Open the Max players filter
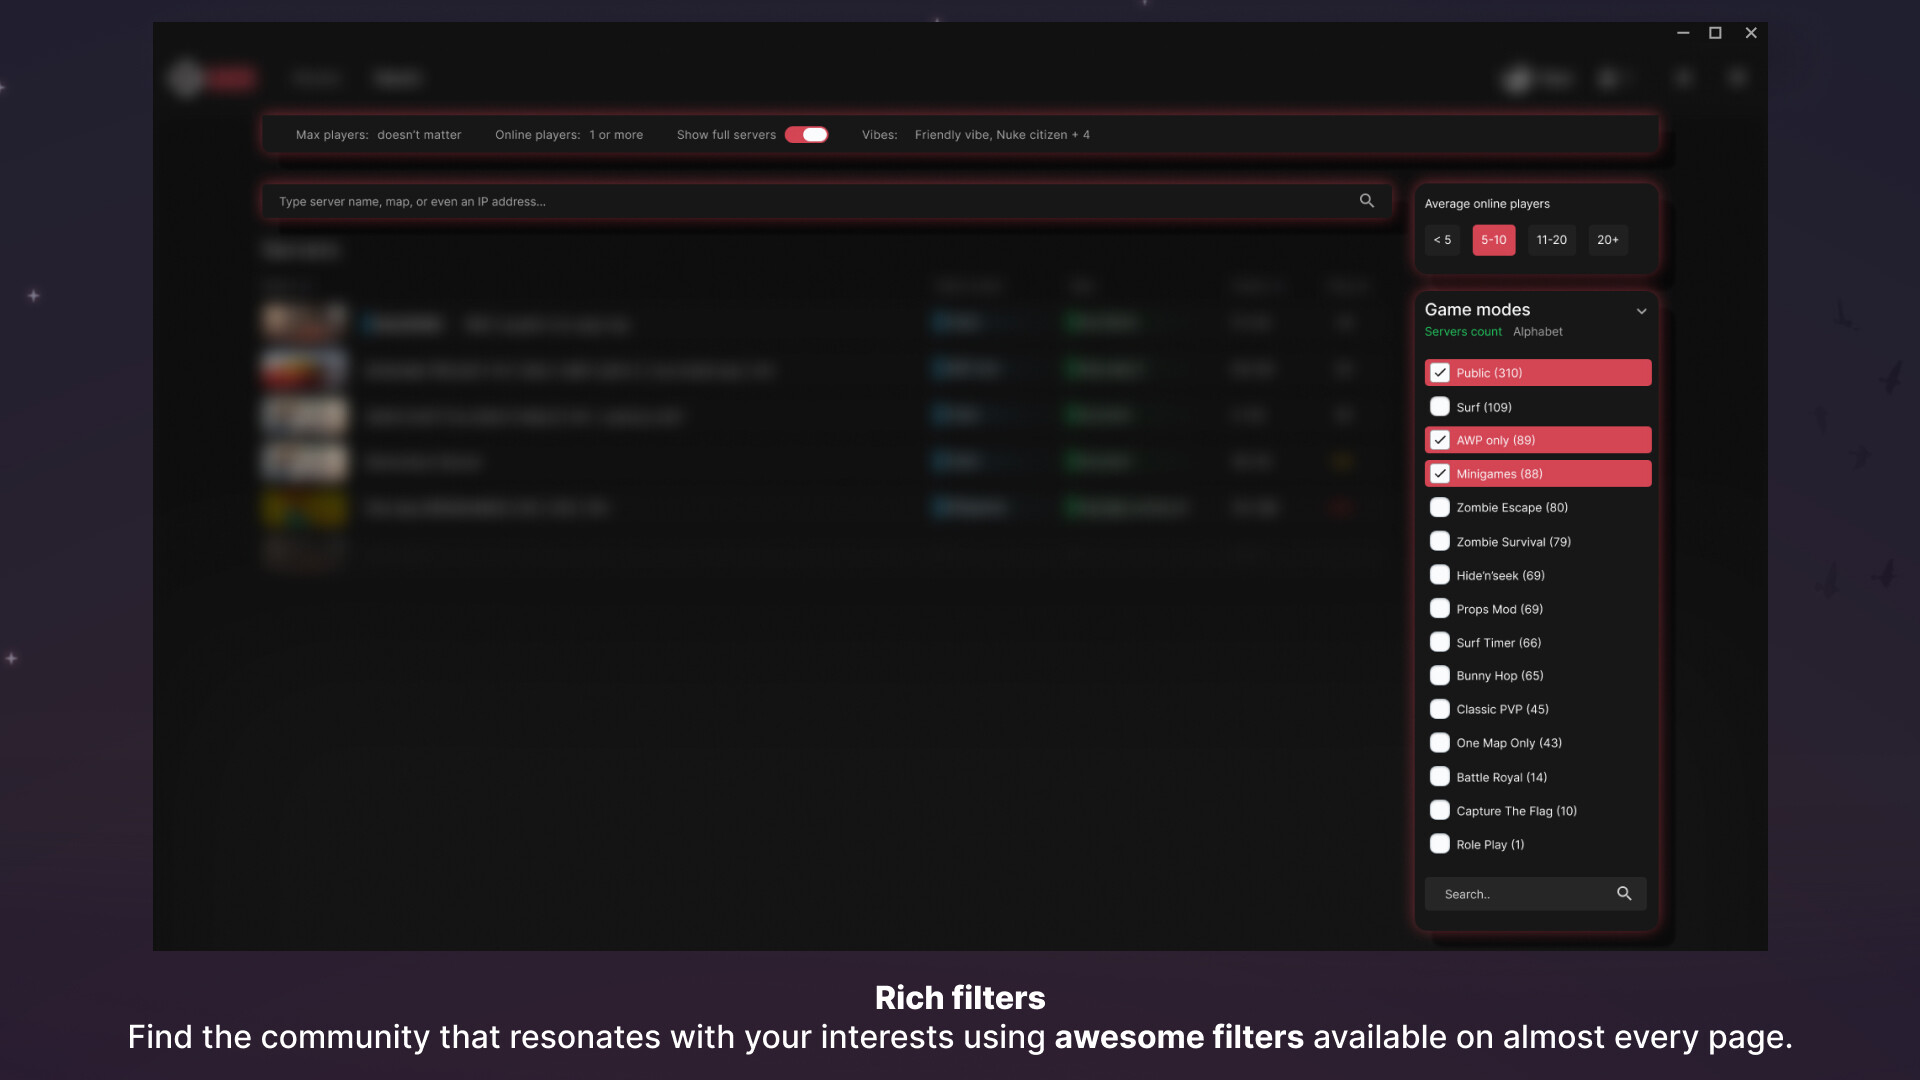This screenshot has width=1920, height=1080. point(379,134)
